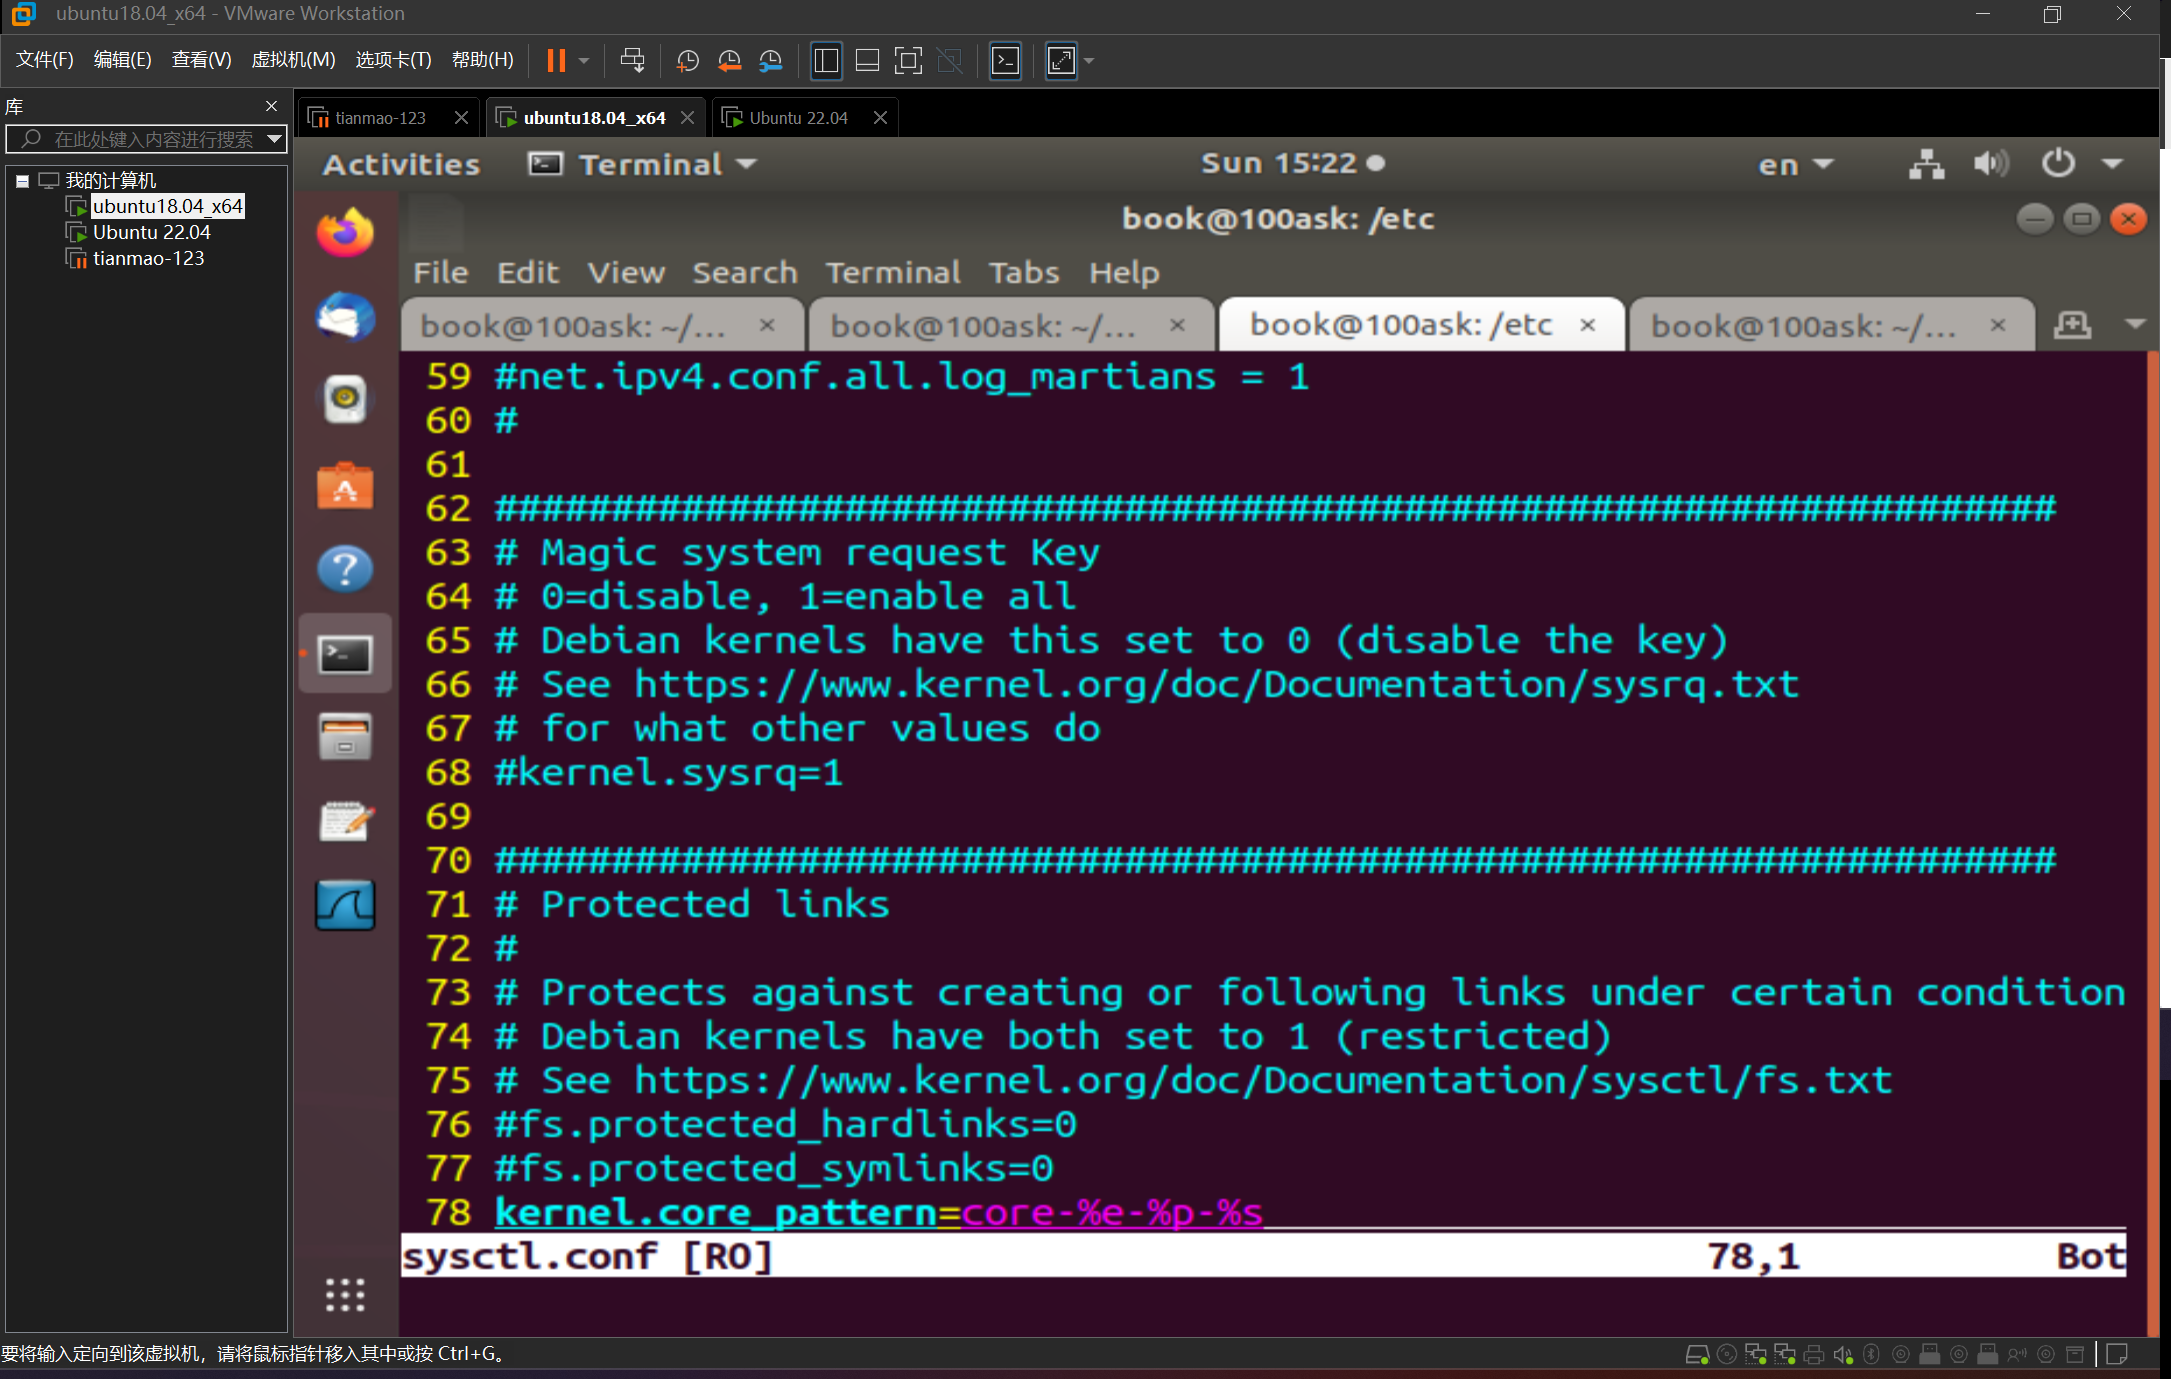Viewport: 2171px width, 1379px height.
Task: Open VMware 帮助(H) menu
Action: pos(482,60)
